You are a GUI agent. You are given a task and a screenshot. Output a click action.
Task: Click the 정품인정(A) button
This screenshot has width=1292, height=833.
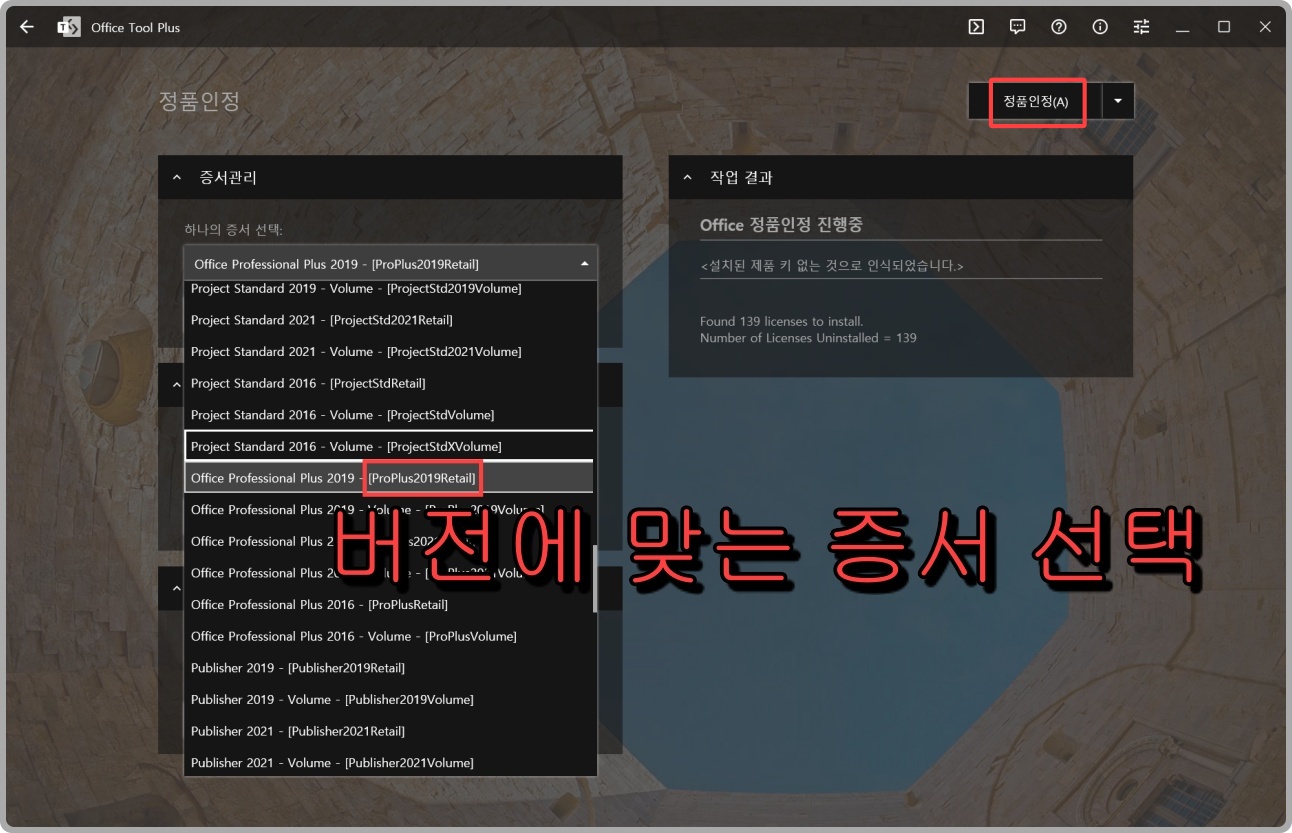pyautogui.click(x=1036, y=101)
